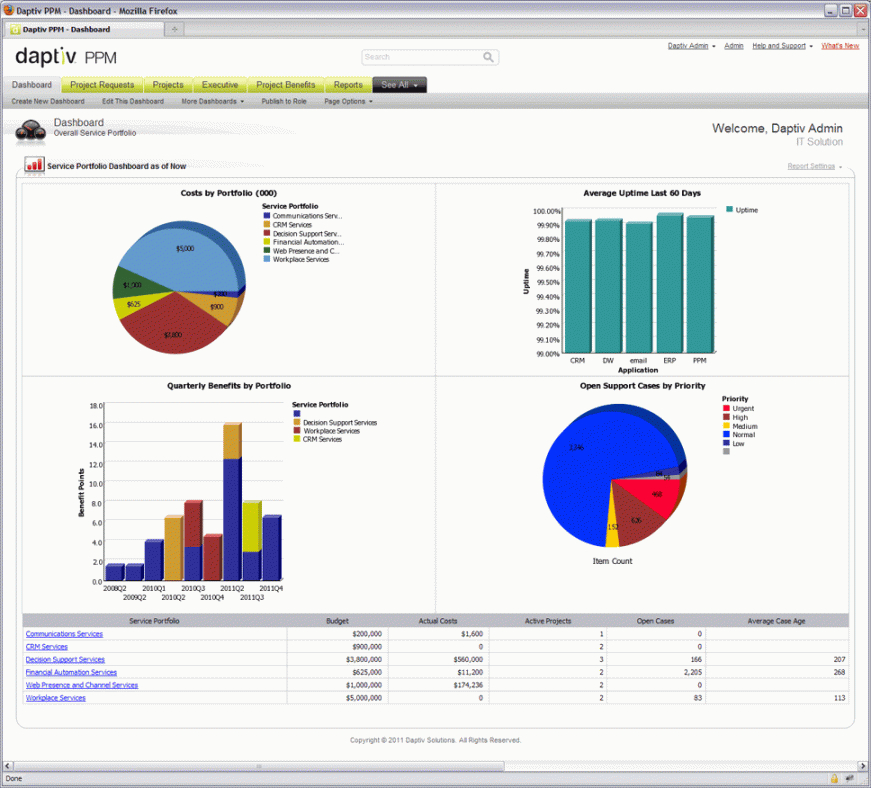This screenshot has width=871, height=788.
Task: Switch to the Project Requests tab
Action: coord(102,85)
